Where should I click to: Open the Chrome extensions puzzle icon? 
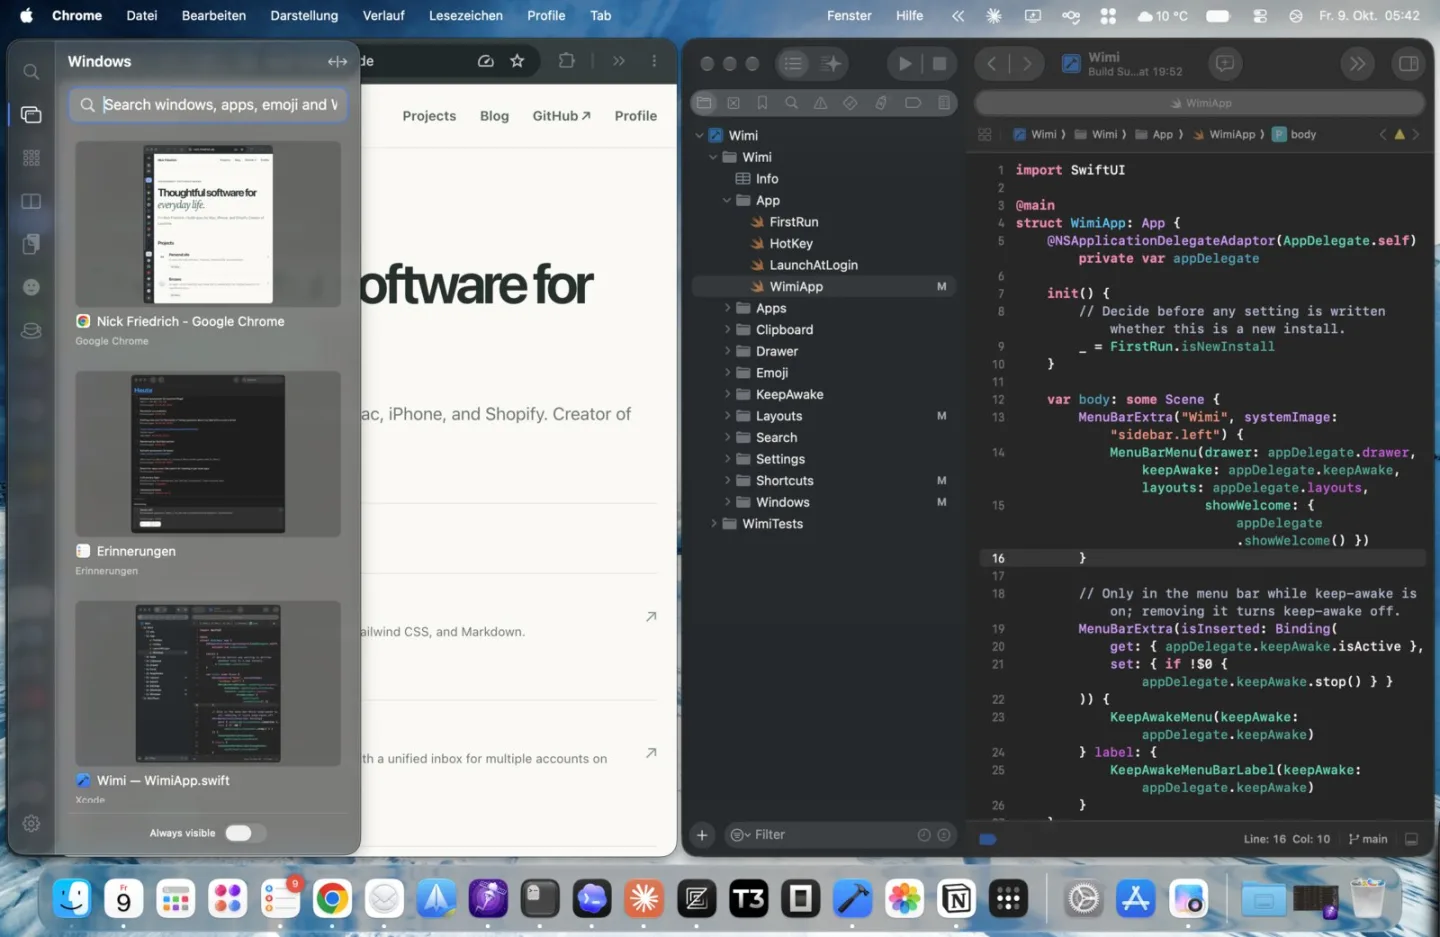(567, 61)
